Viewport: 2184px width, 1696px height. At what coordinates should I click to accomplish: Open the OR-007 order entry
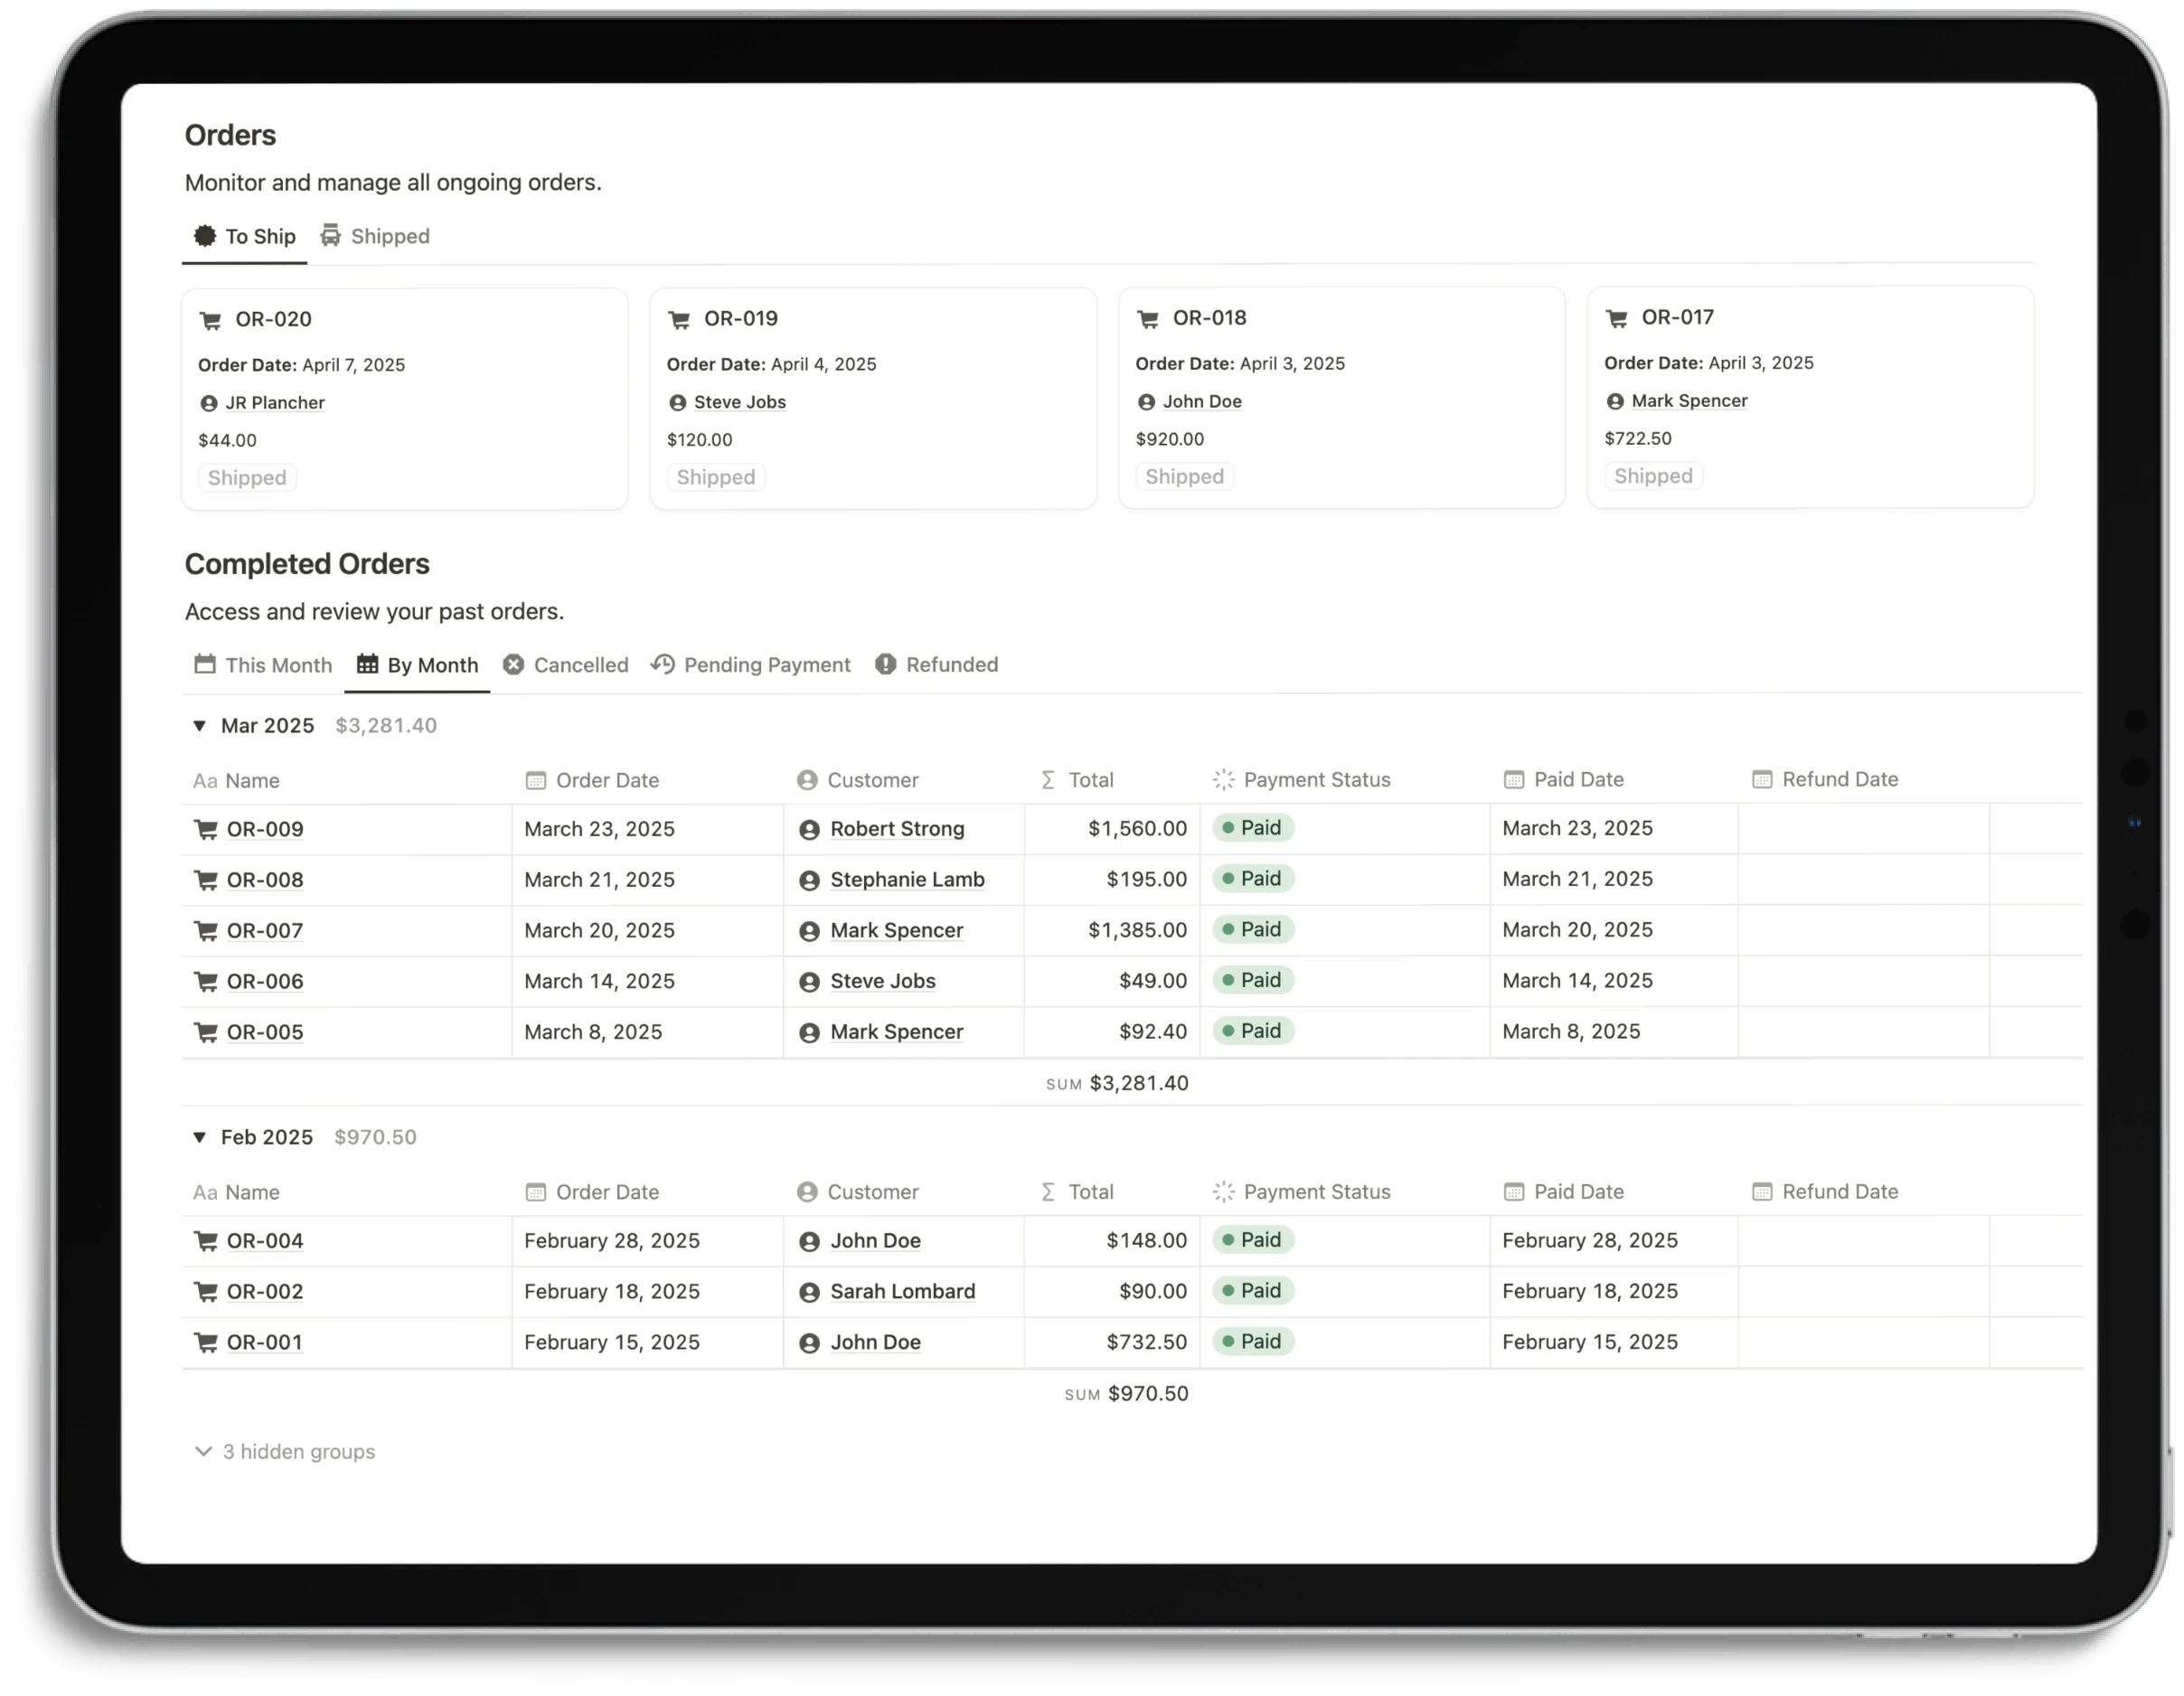(x=263, y=930)
